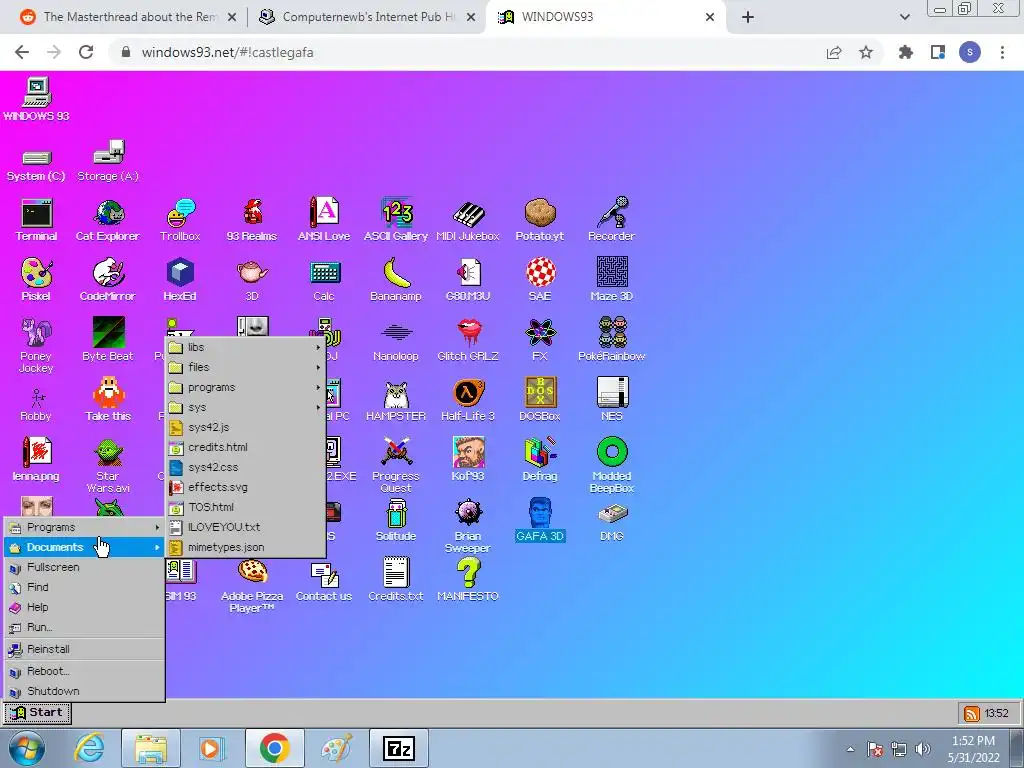
Task: Show hidden system tray icons arrow
Action: point(850,749)
